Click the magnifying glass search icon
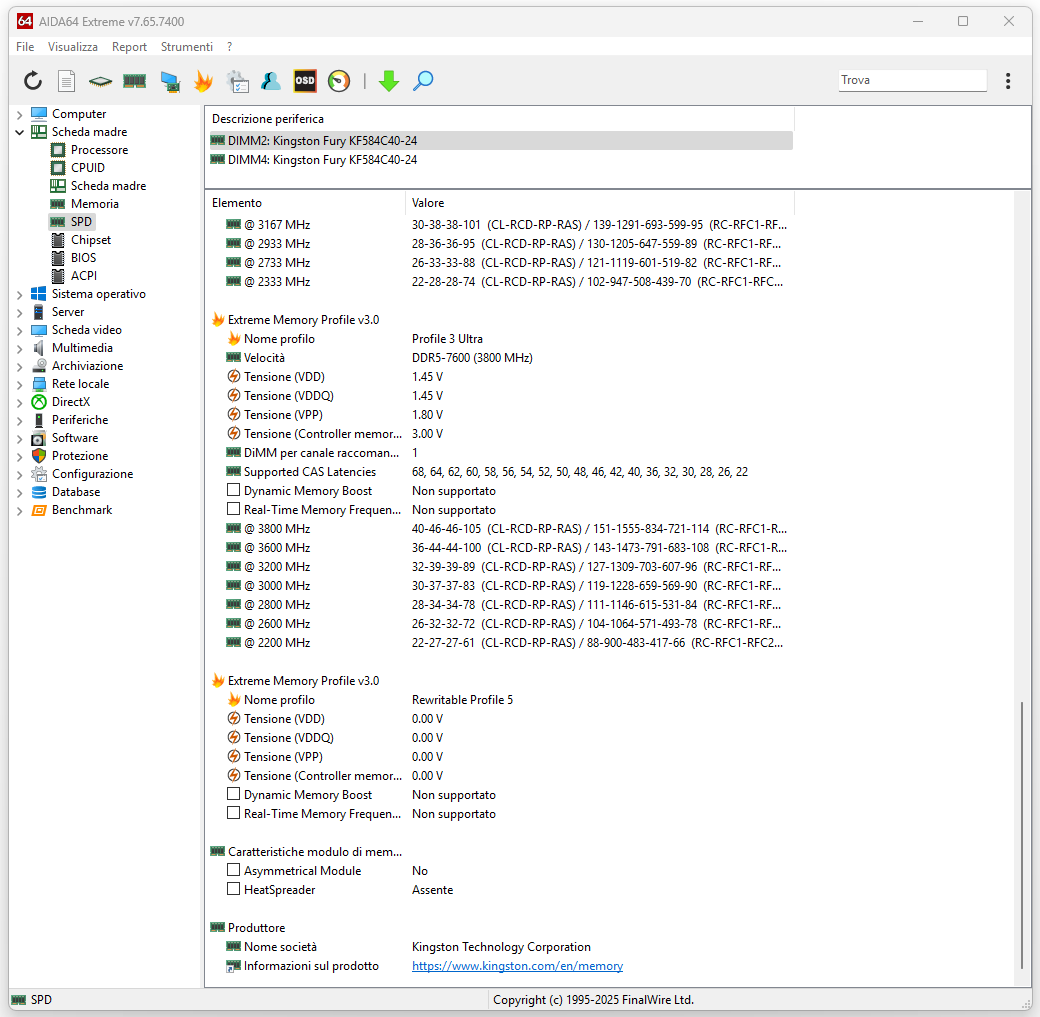Screen dimensions: 1040x1017 [423, 81]
